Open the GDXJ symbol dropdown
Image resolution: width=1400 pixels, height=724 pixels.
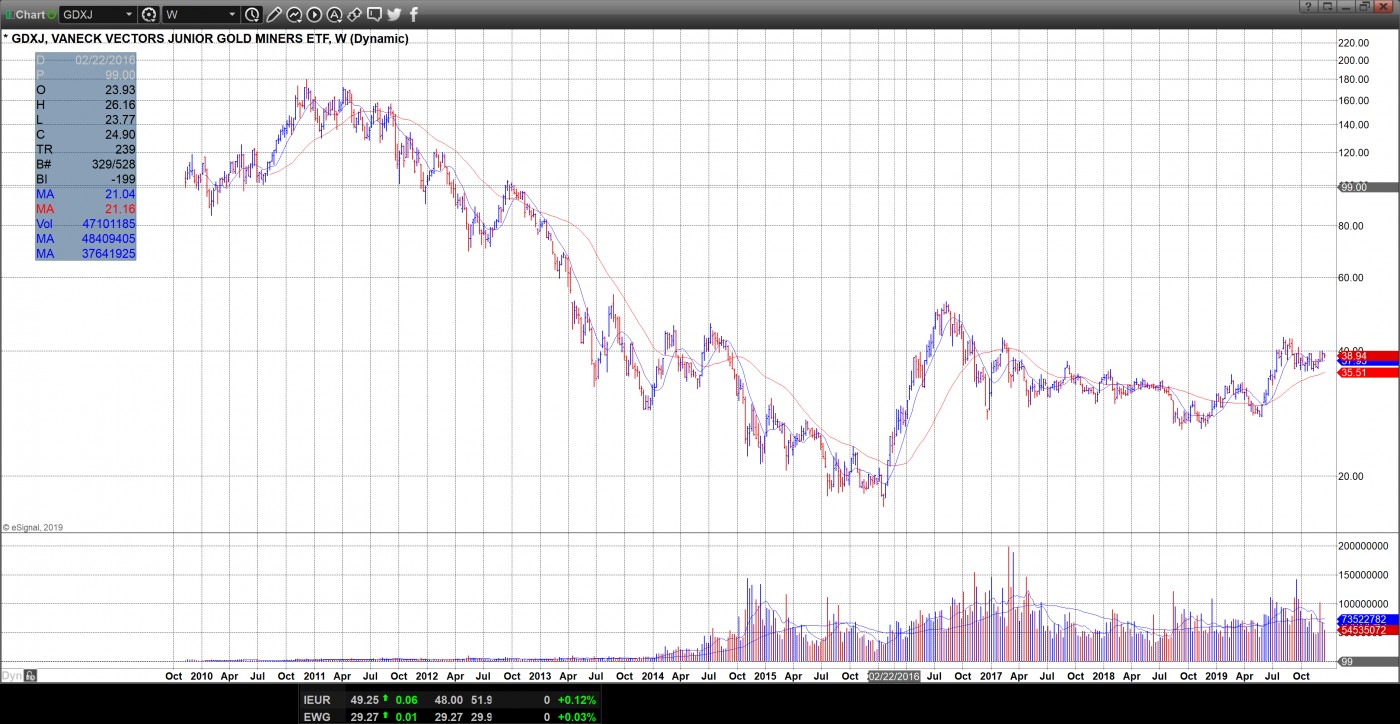(129, 15)
